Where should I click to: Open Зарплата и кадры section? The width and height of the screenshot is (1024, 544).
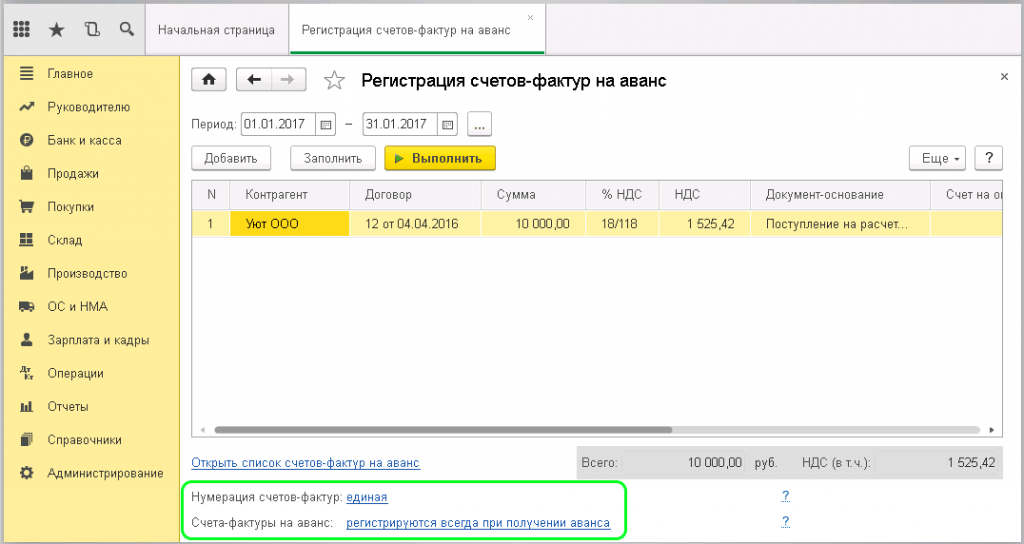tap(98, 340)
